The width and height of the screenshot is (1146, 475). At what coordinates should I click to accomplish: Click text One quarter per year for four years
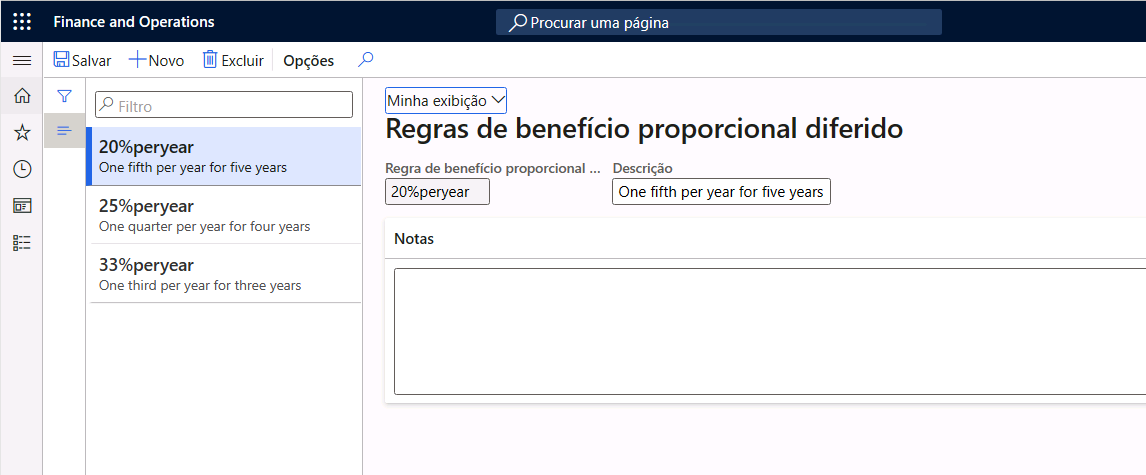(x=205, y=227)
